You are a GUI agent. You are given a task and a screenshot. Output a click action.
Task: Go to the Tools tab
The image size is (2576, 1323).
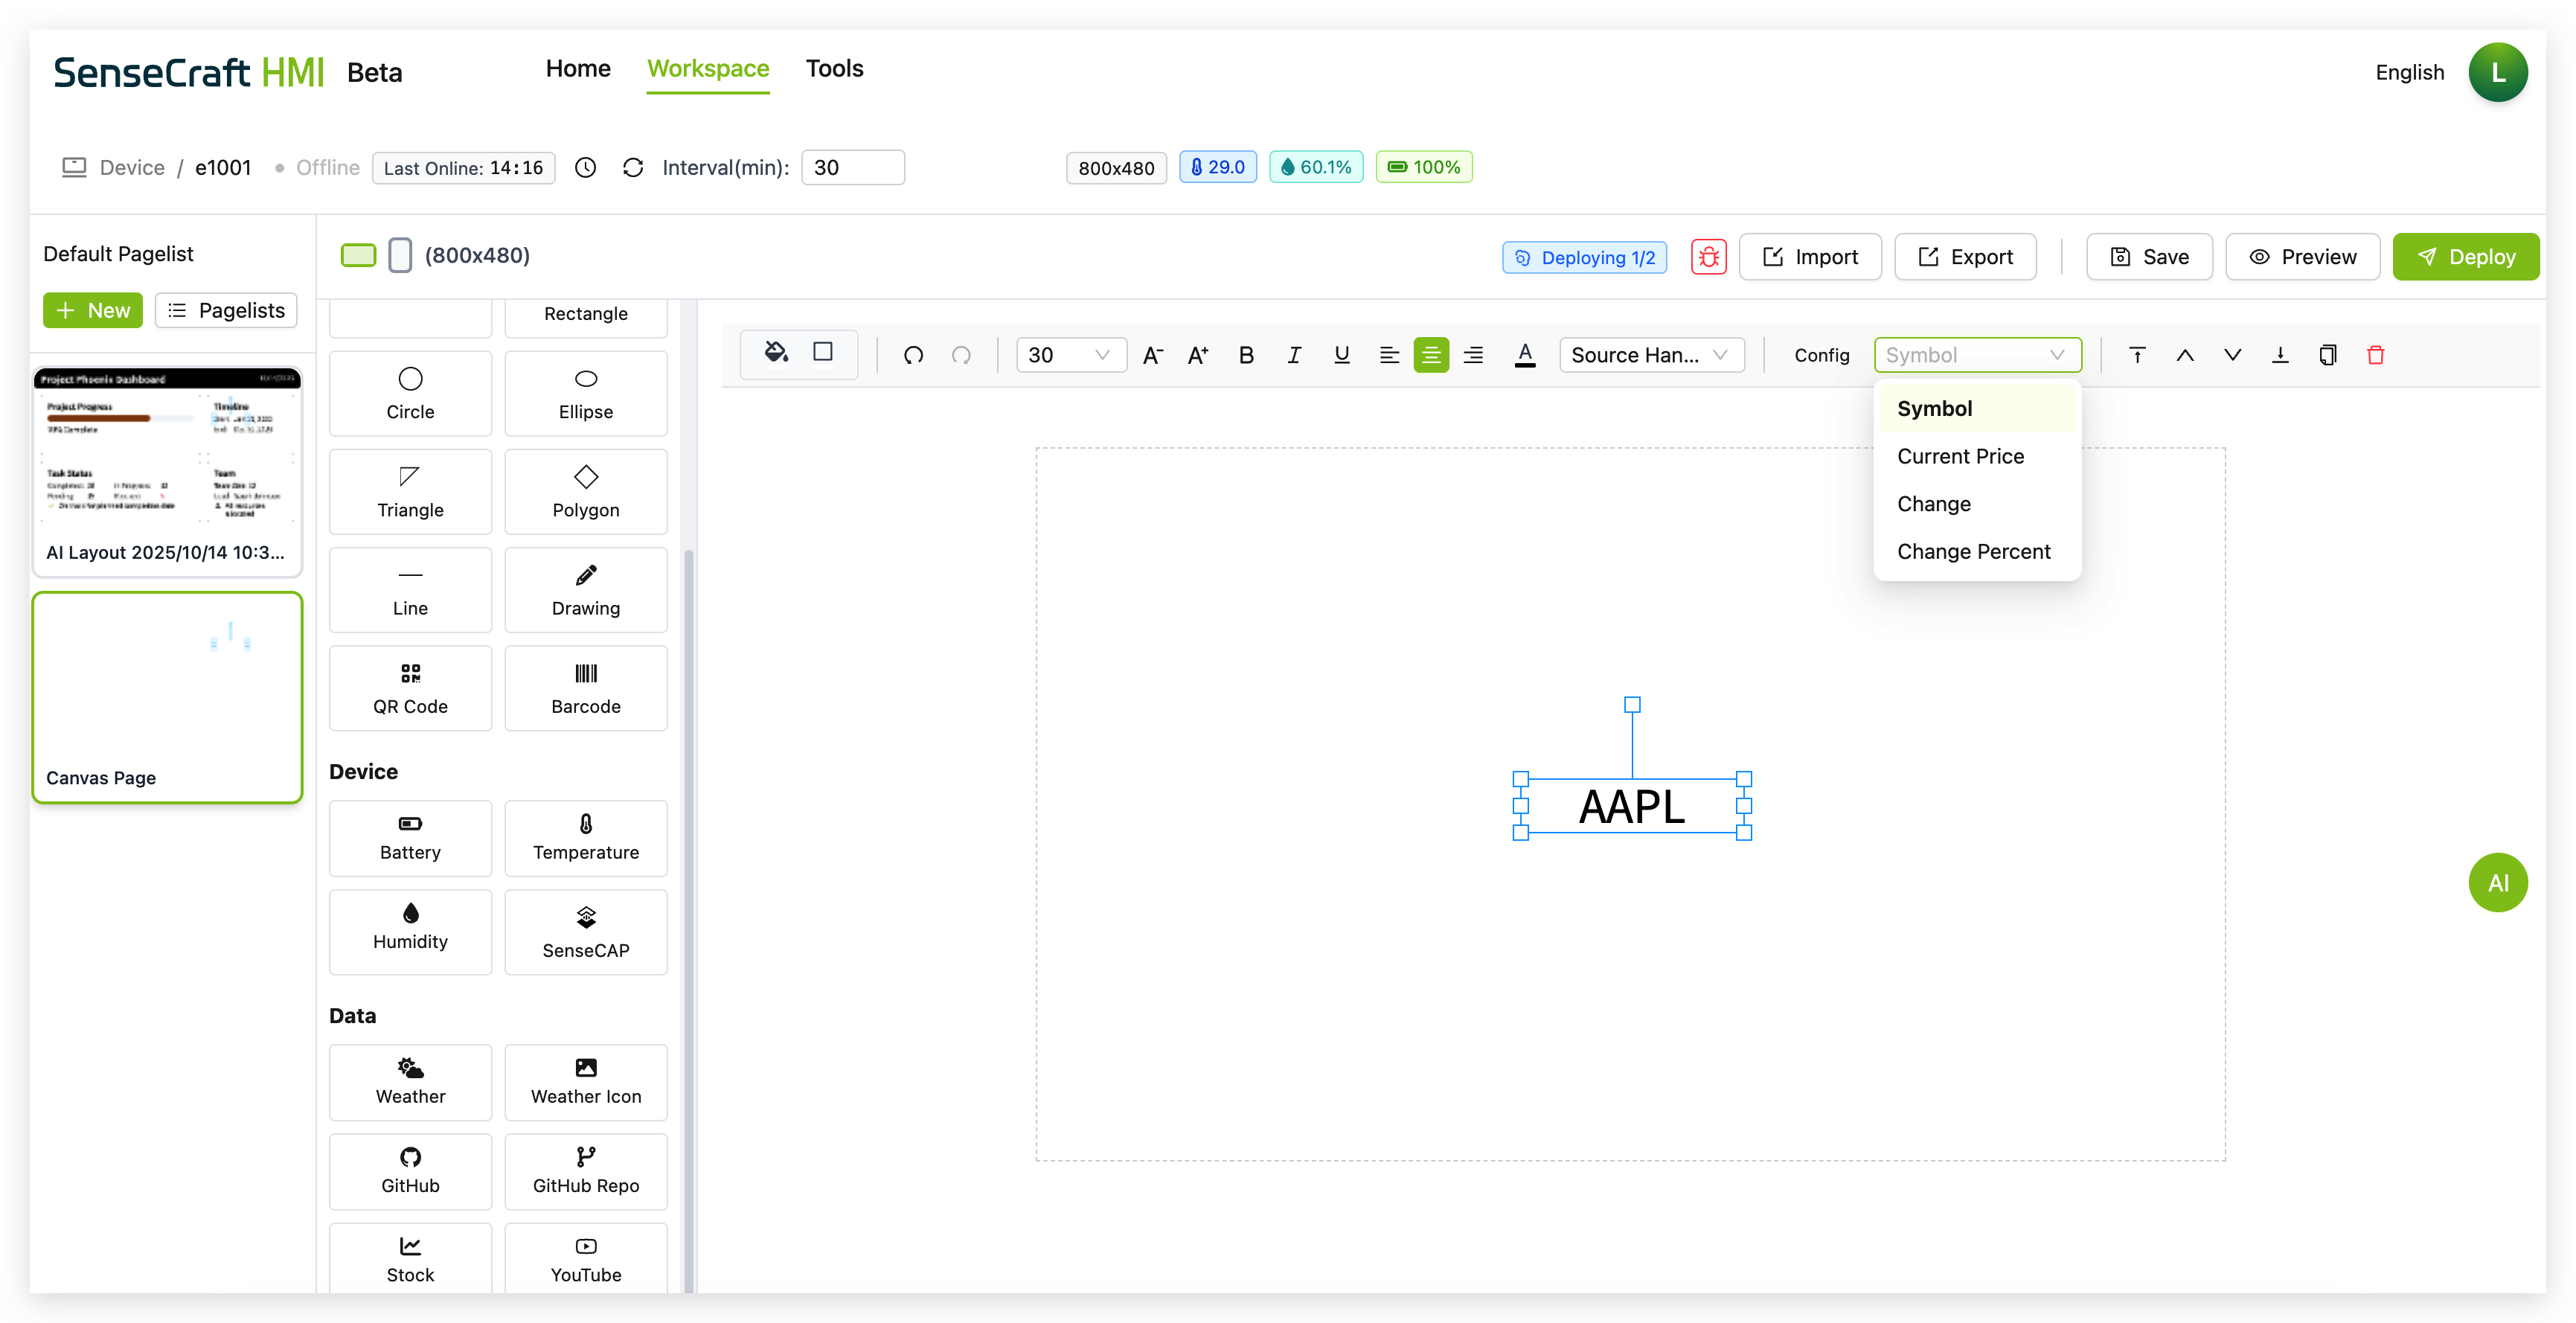(834, 68)
